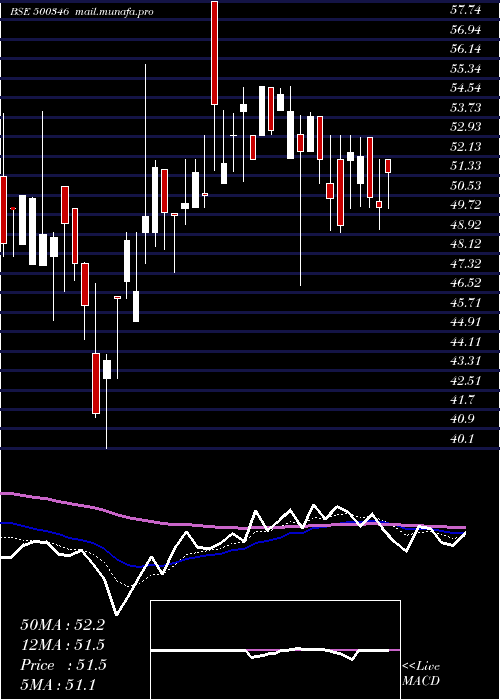
Task: Pick the 53.73 price axis value
Action: click(466, 107)
